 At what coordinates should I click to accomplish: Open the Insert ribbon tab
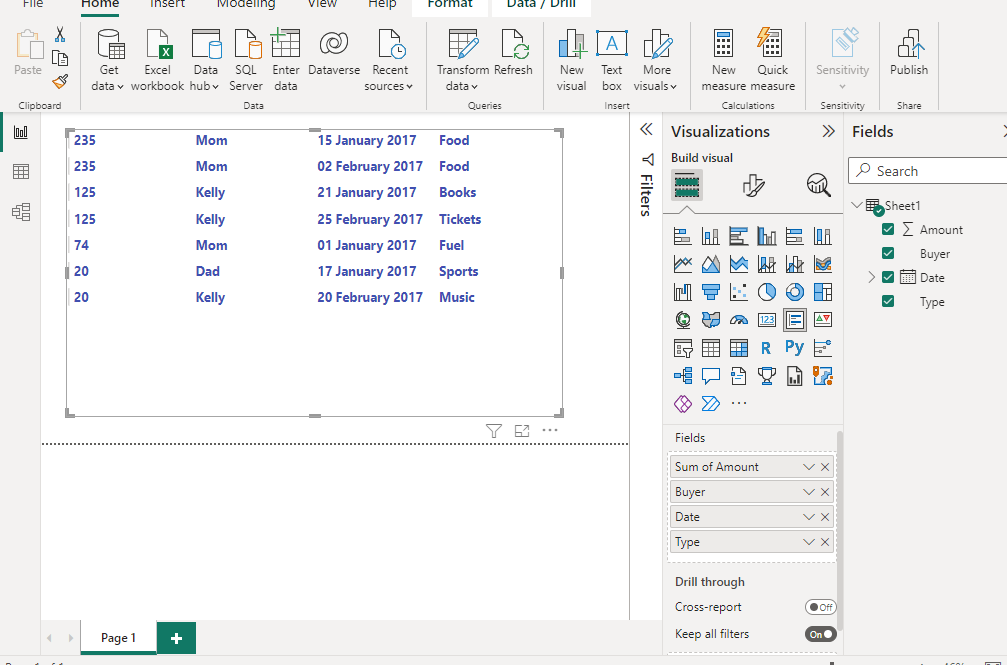pyautogui.click(x=167, y=4)
